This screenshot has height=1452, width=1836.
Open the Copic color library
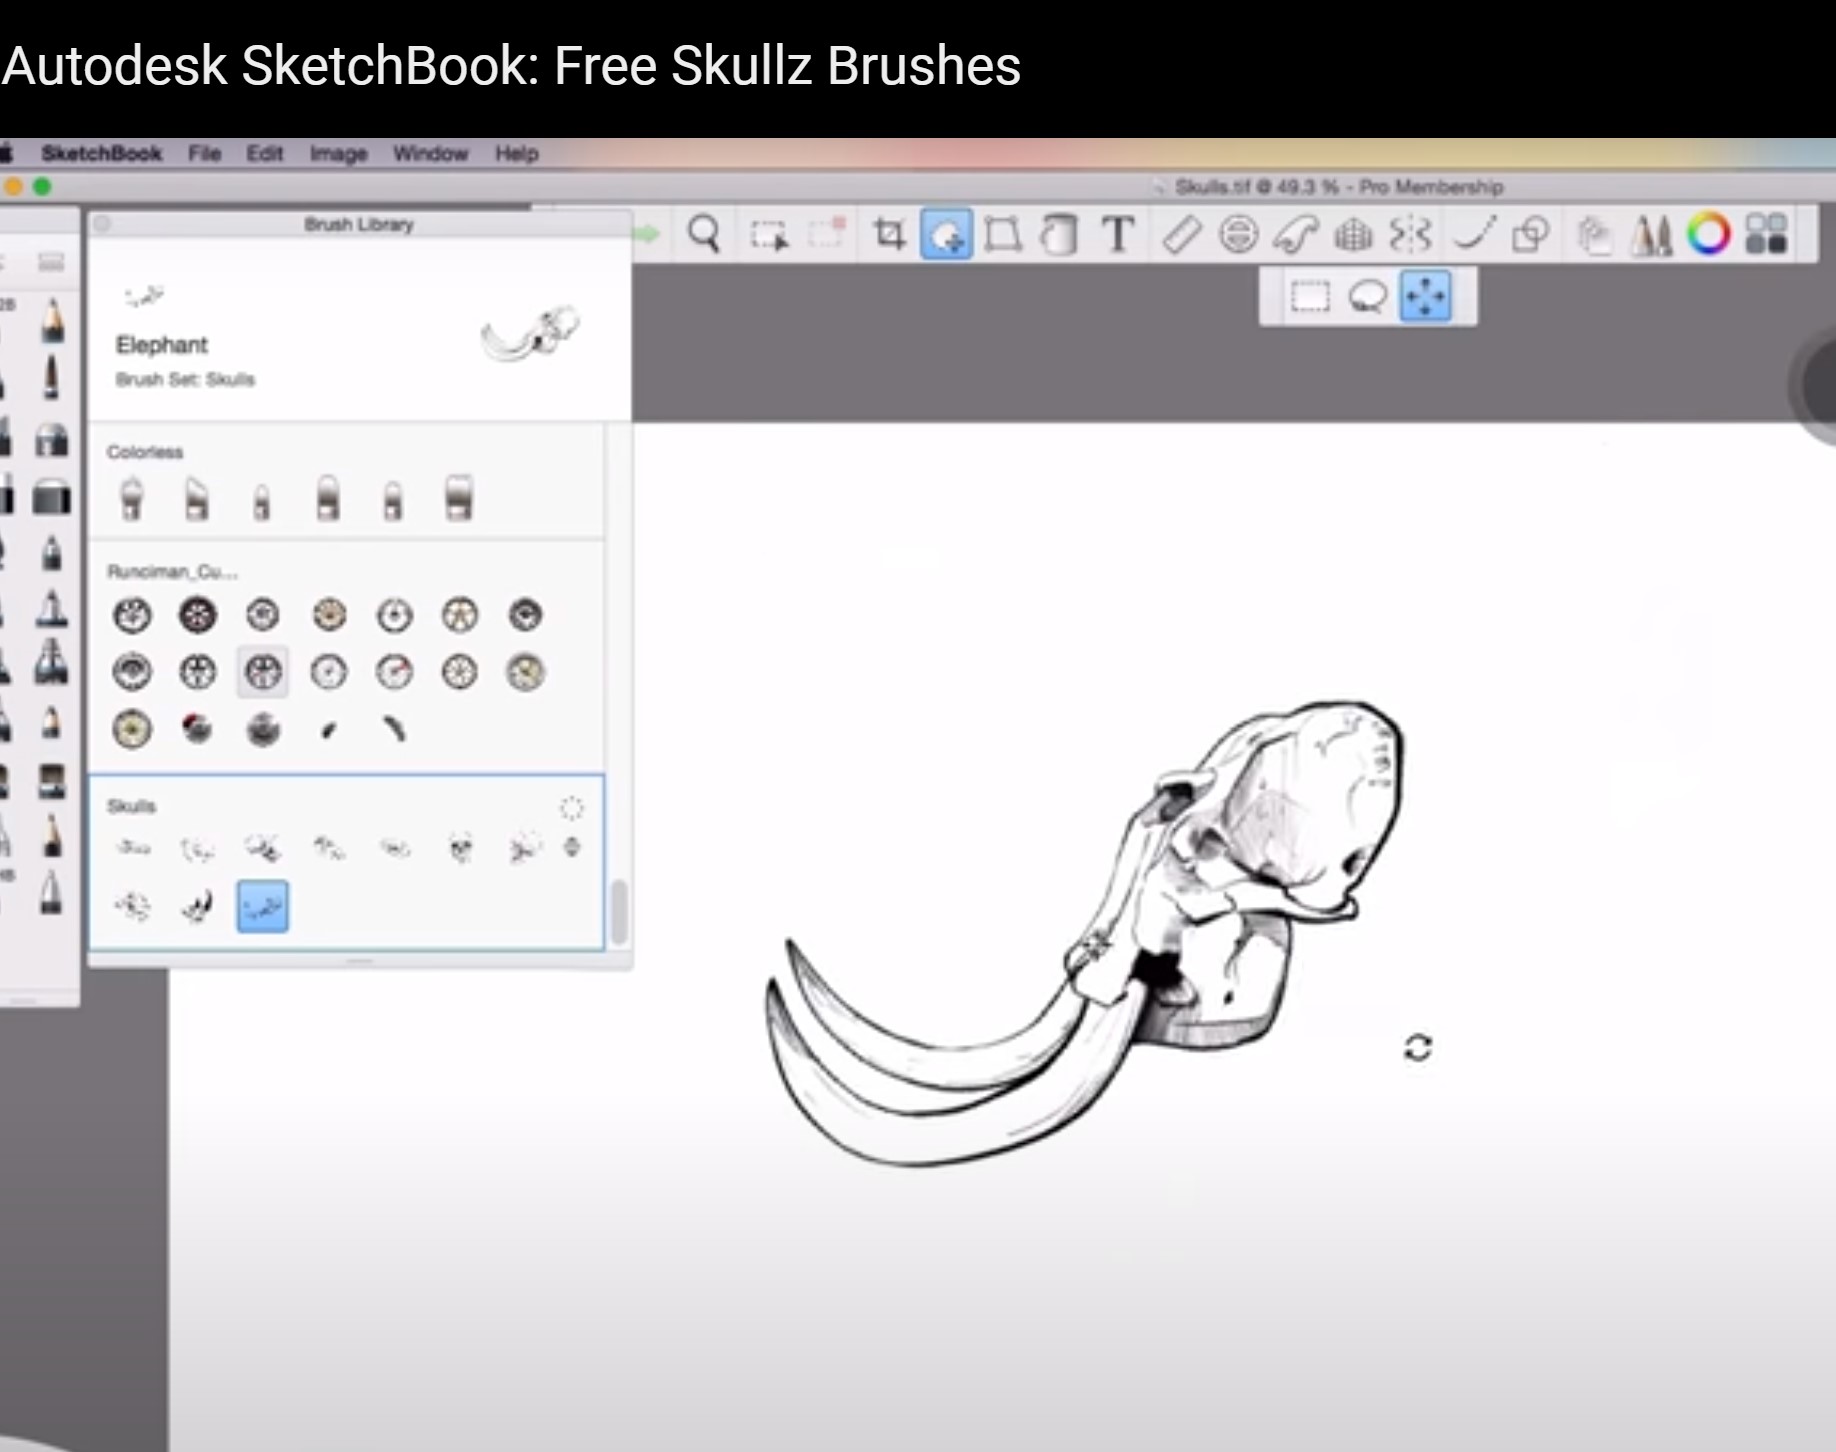(x=1766, y=235)
